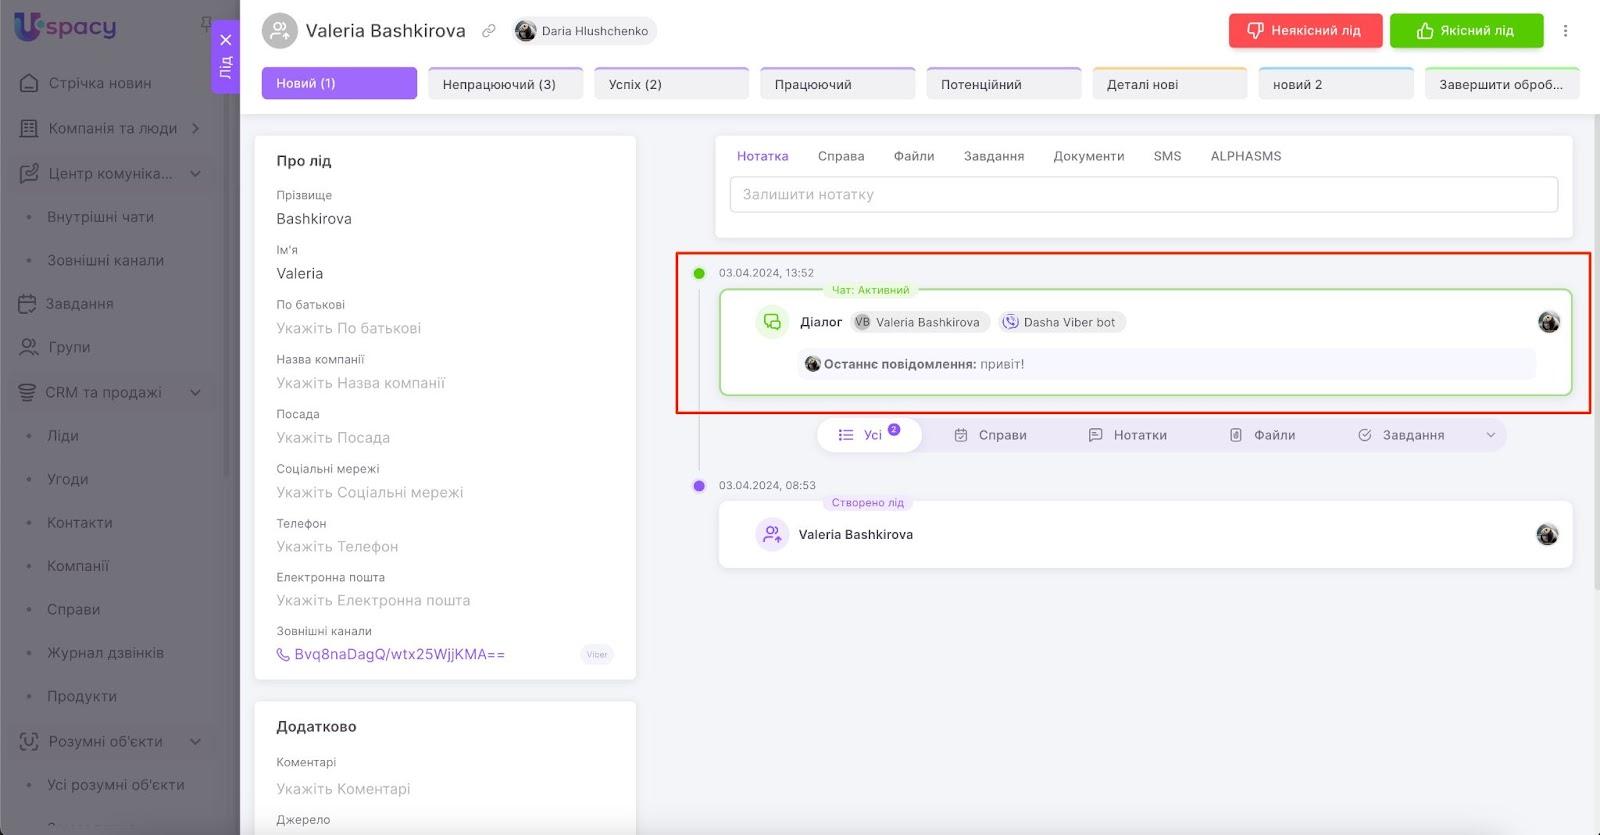
Task: Open the Документи tab
Action: 1088,156
